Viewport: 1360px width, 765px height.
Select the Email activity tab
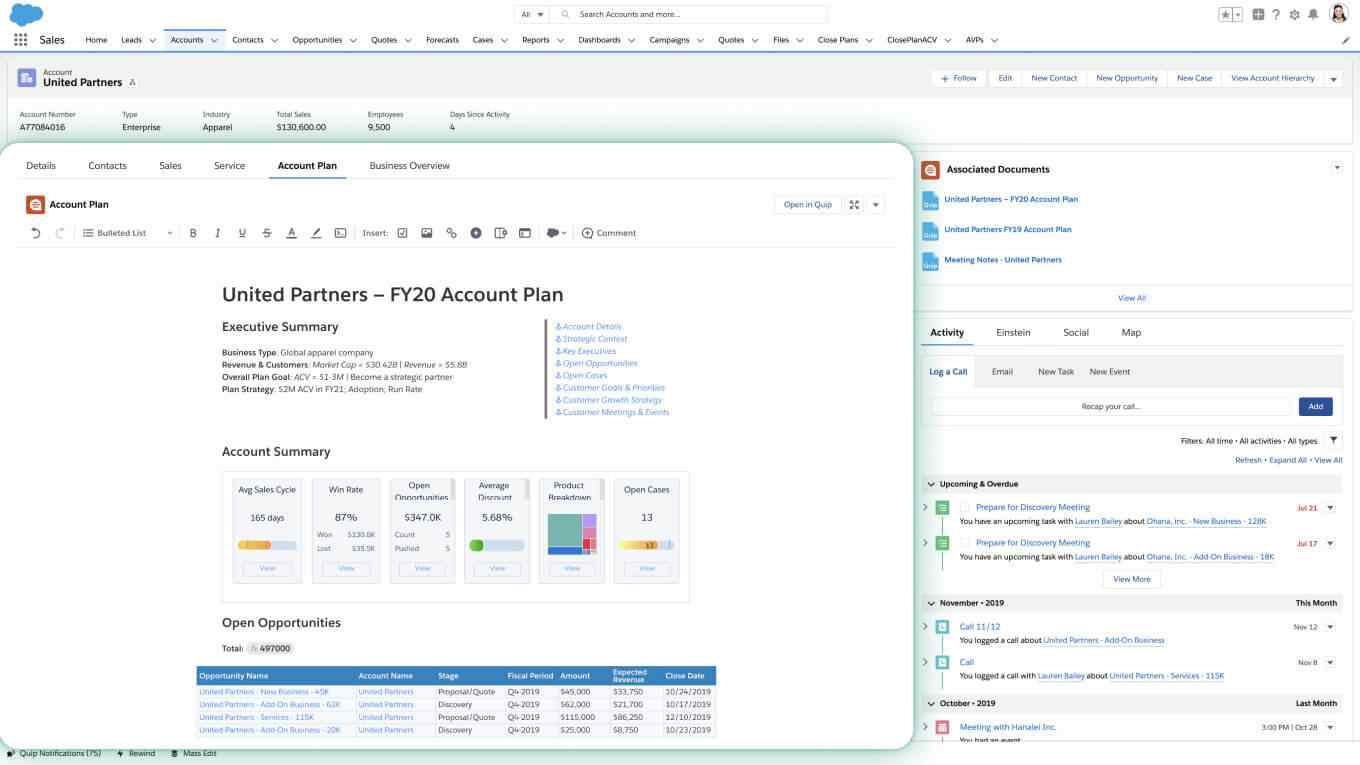tap(1002, 371)
